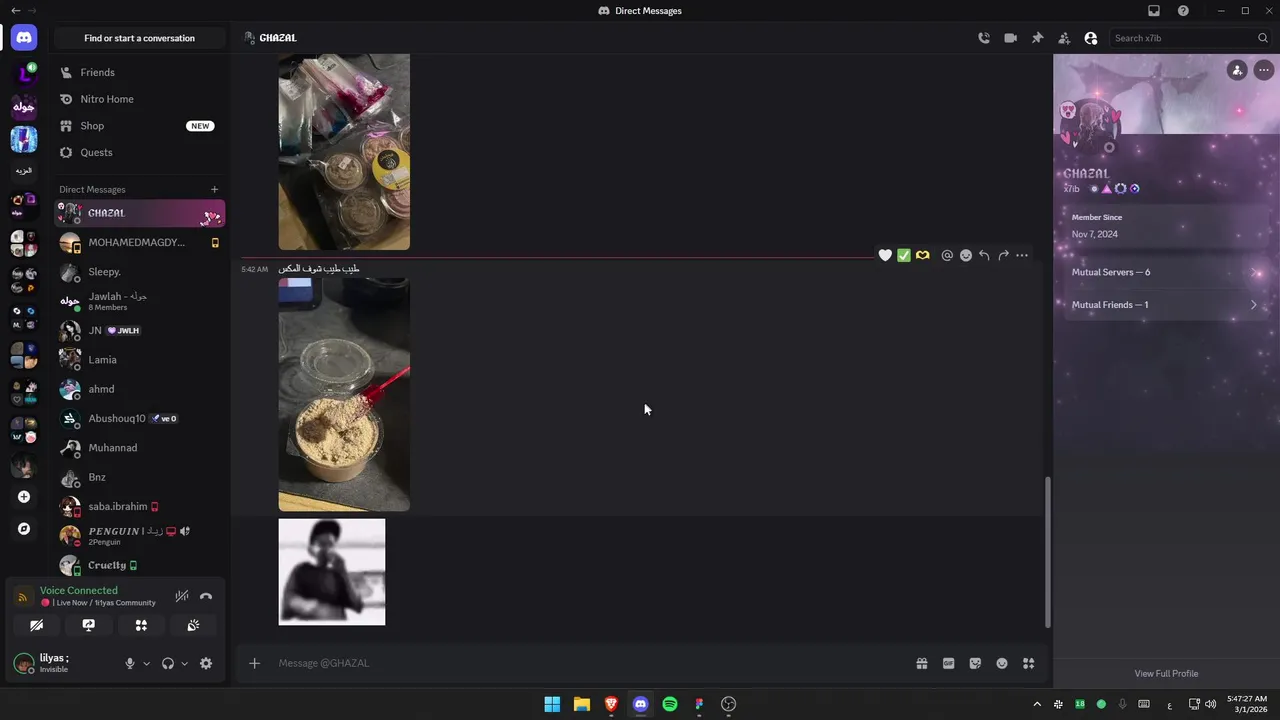Click View Full Profile

coord(1166,673)
